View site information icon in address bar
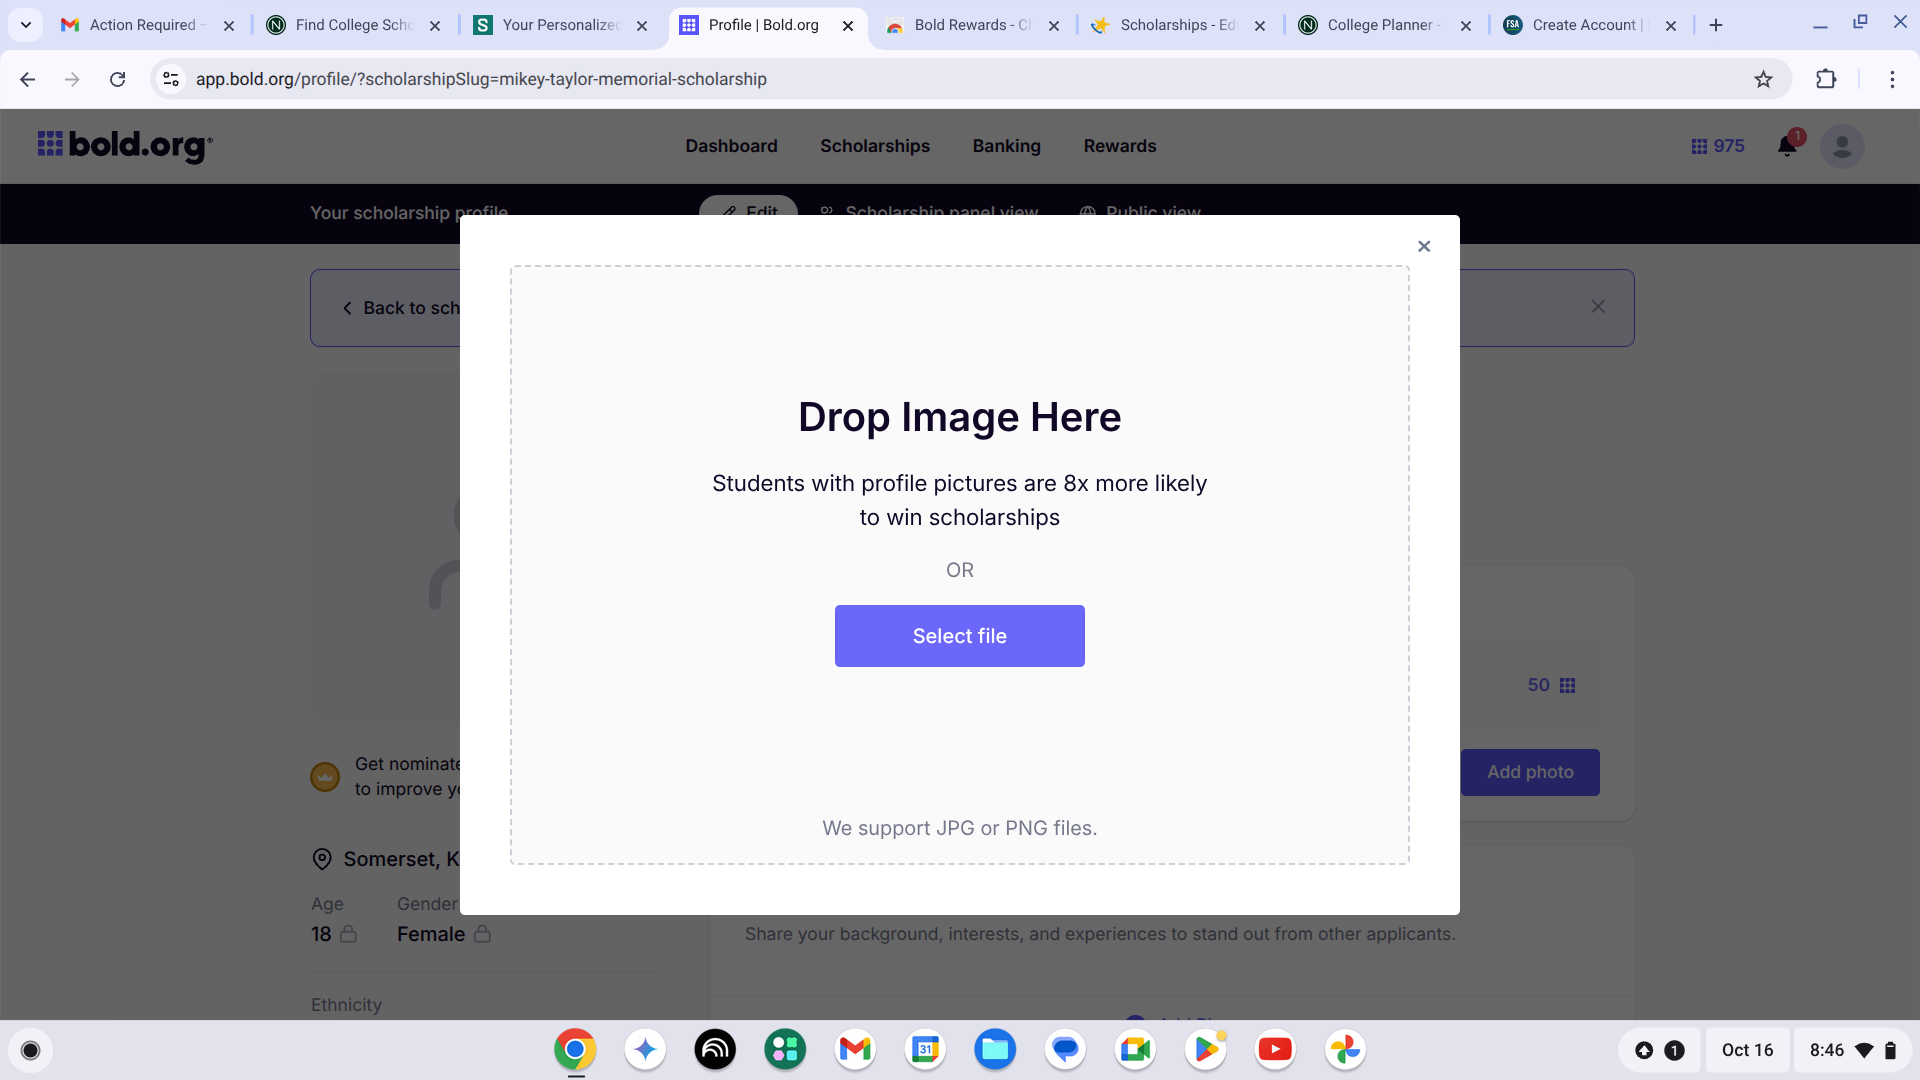Screen dimensions: 1920x1080 pyautogui.click(x=171, y=79)
